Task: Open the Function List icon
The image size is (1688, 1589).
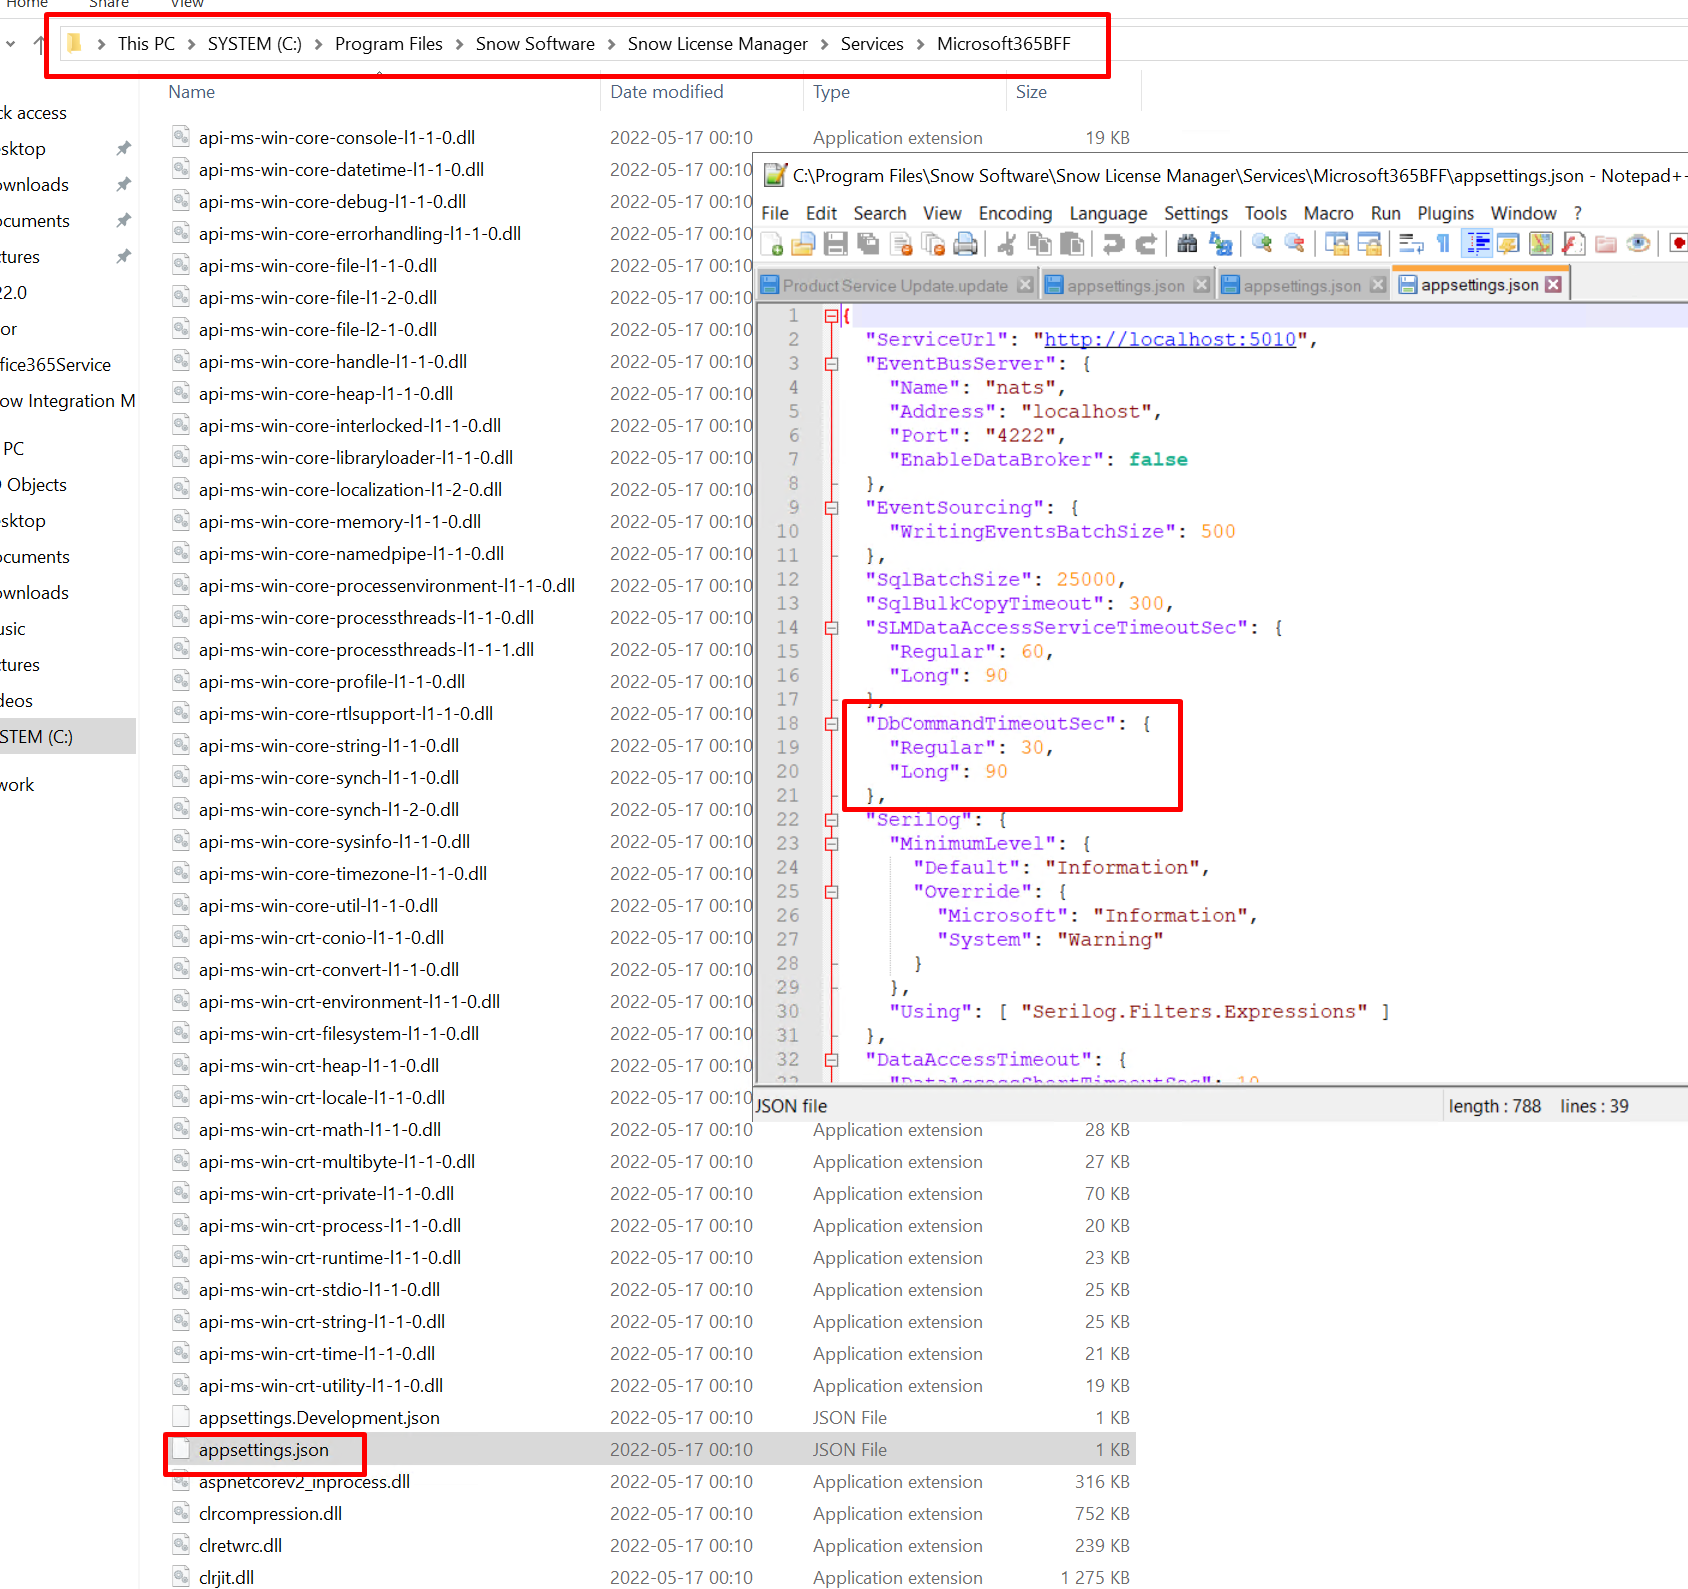Action: click(x=1573, y=244)
